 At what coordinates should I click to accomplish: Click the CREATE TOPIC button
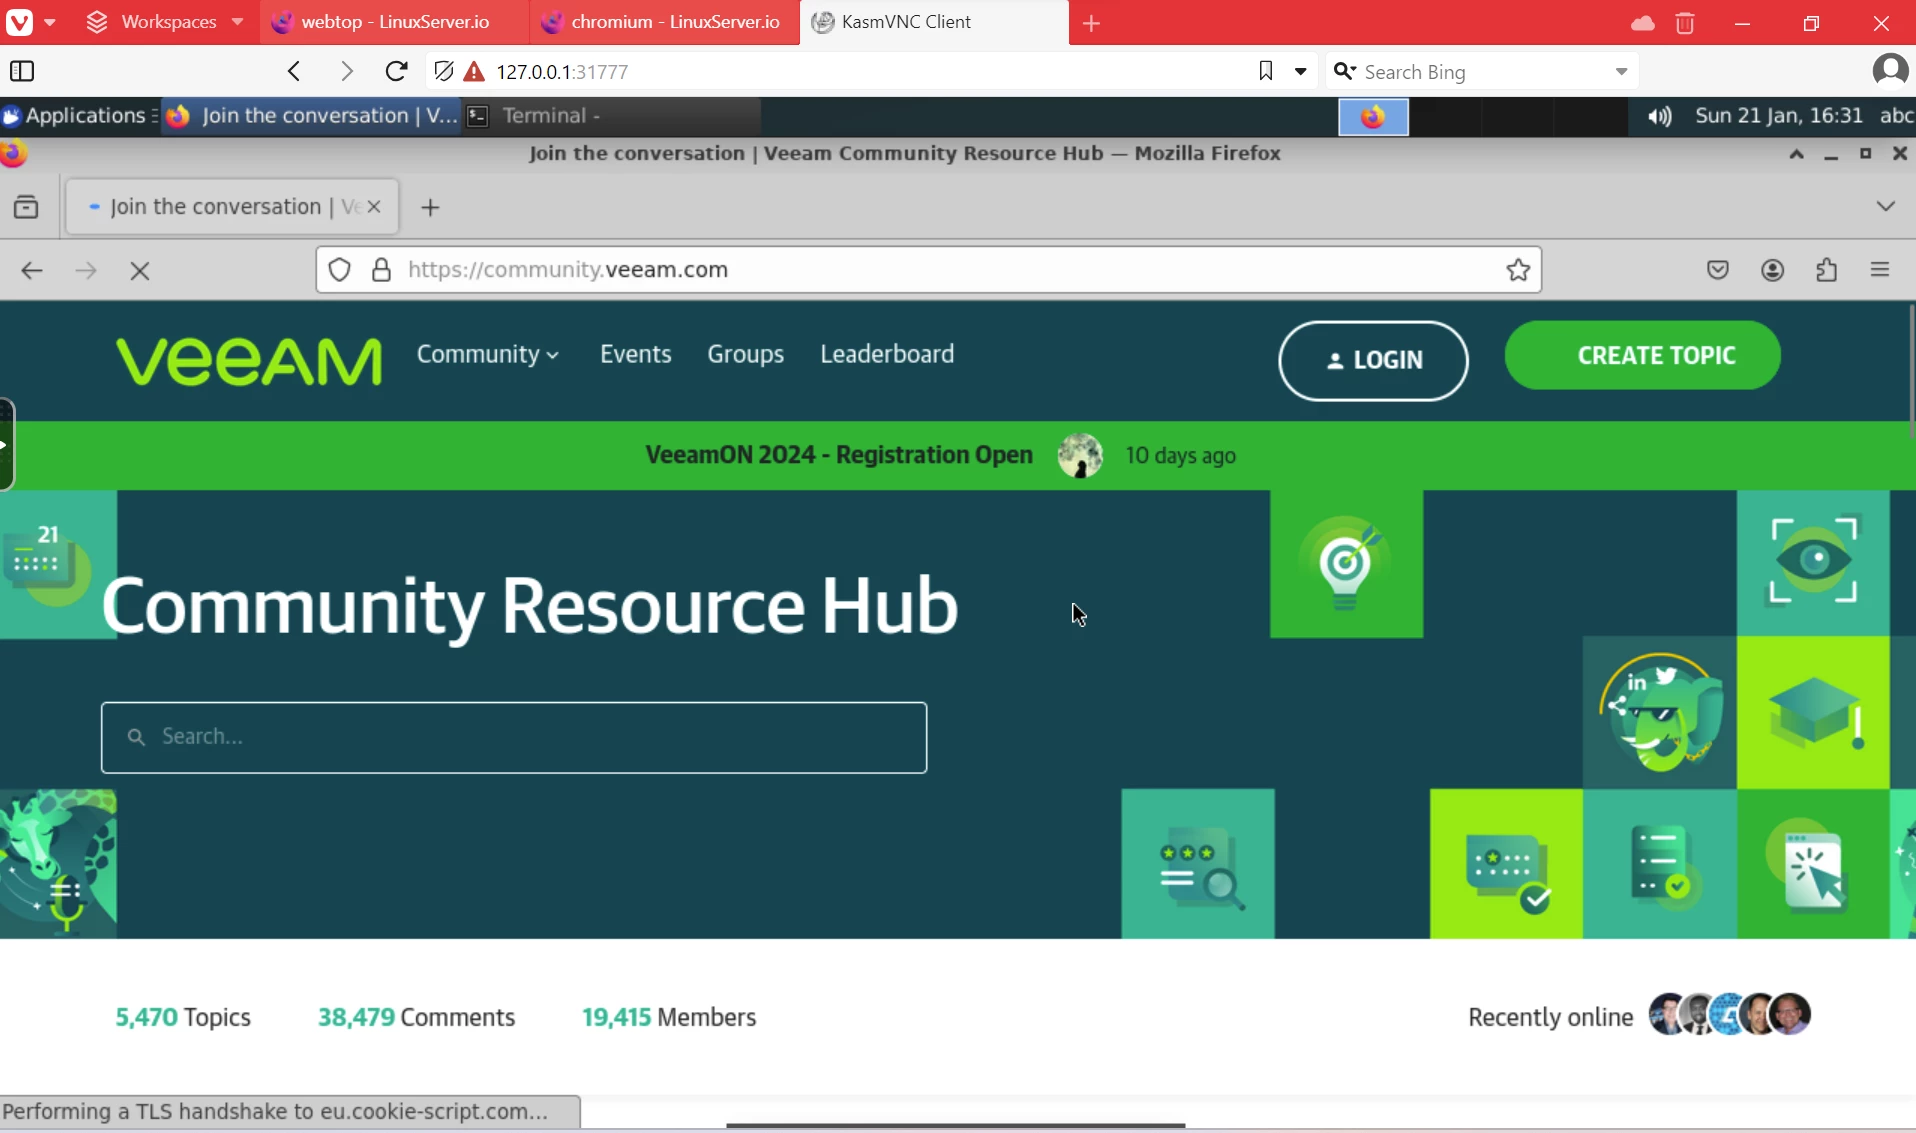[1642, 356]
